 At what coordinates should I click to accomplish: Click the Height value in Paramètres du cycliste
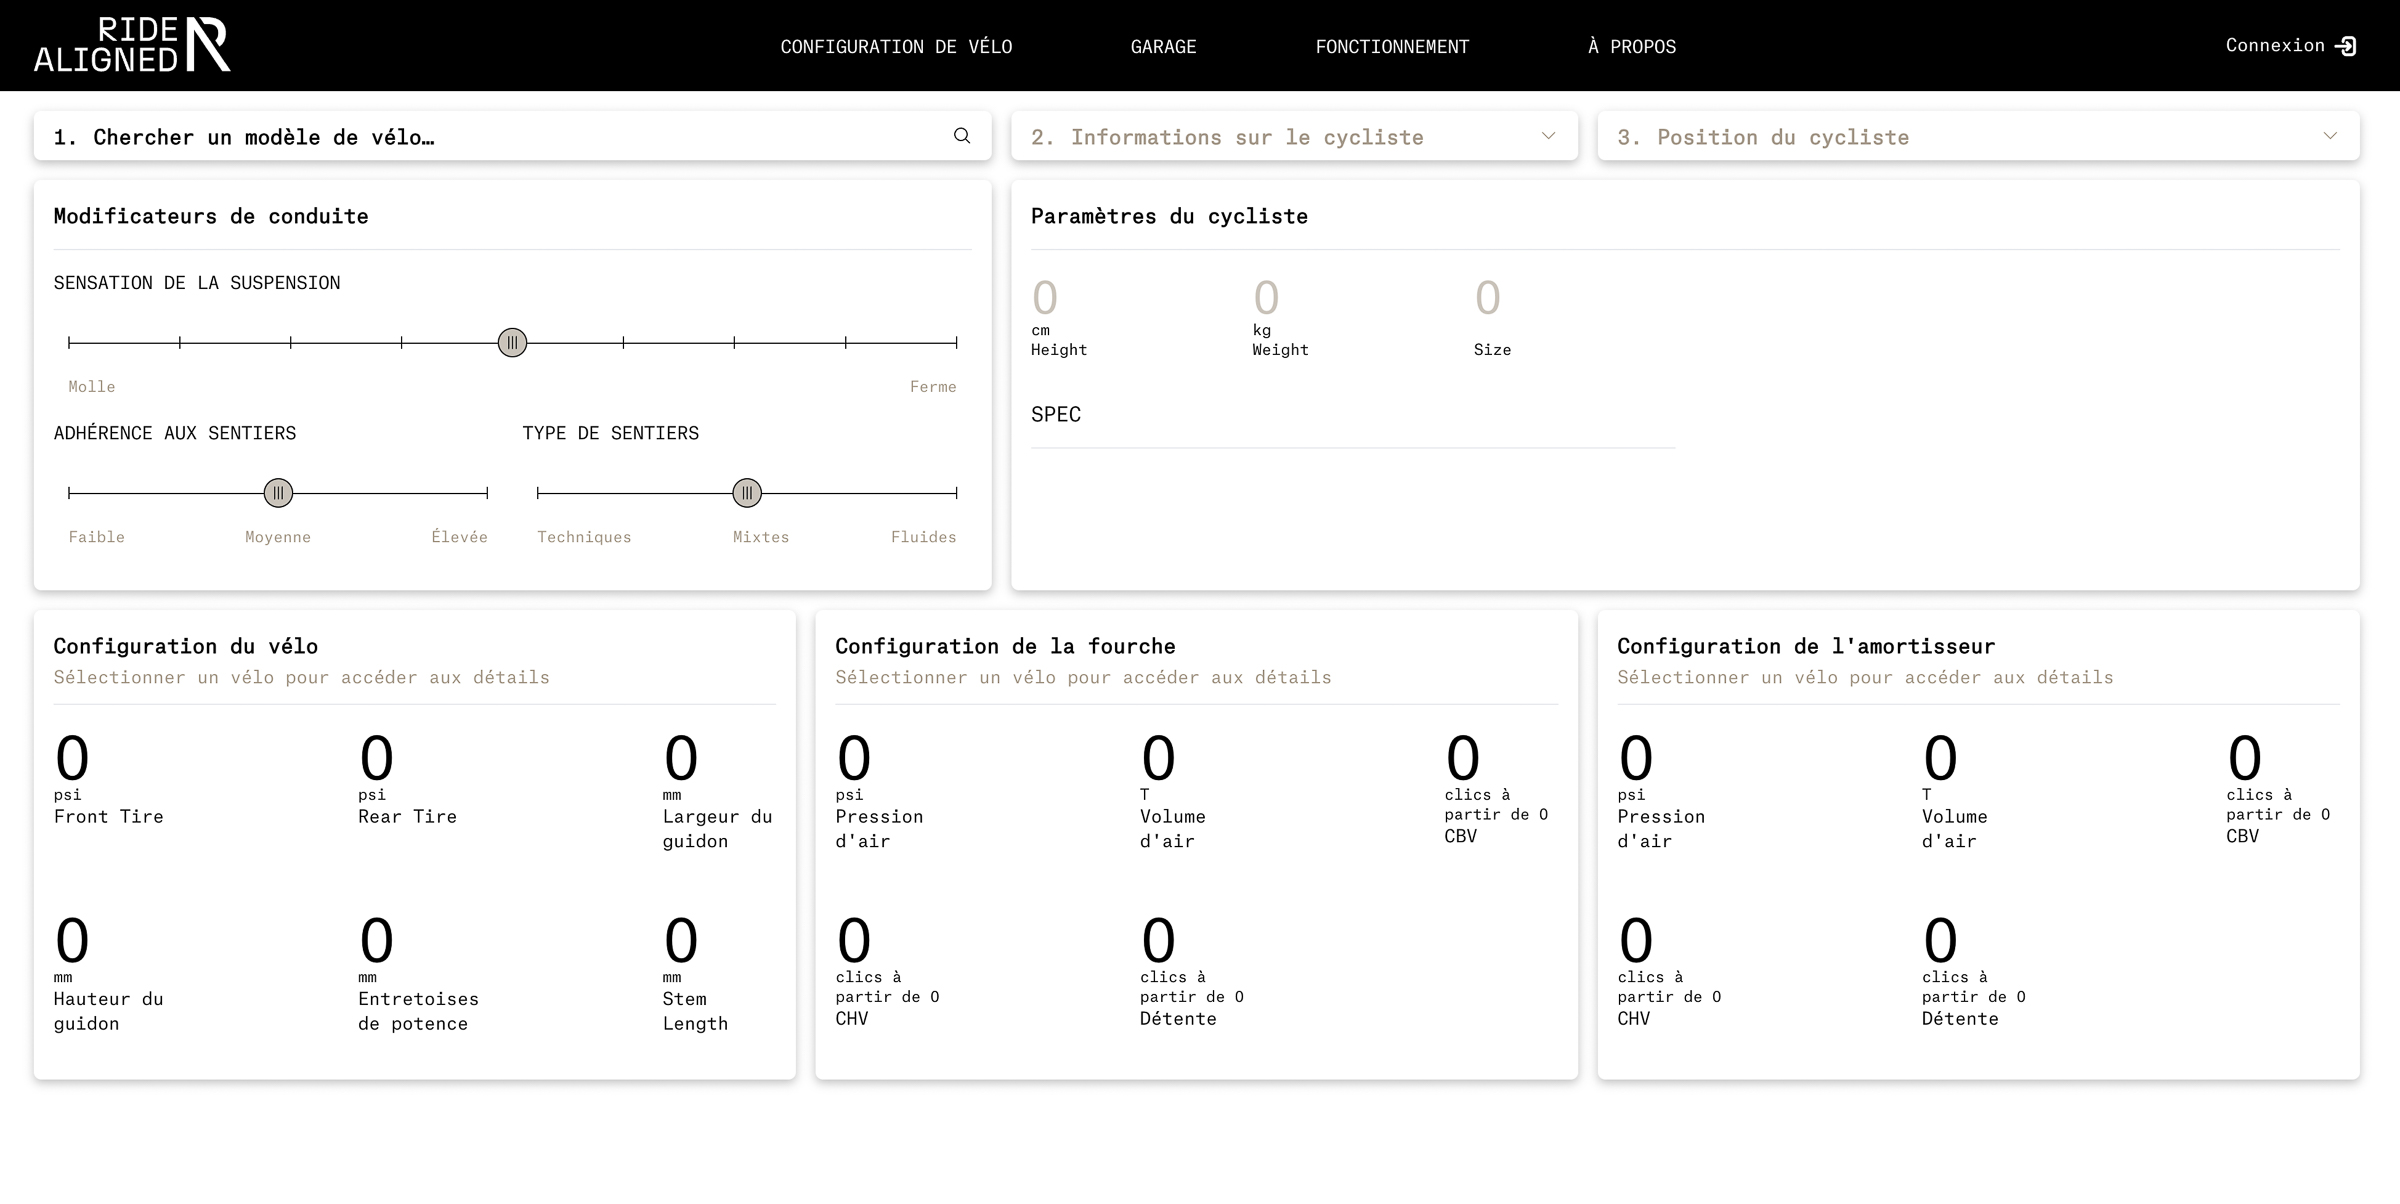(1045, 298)
